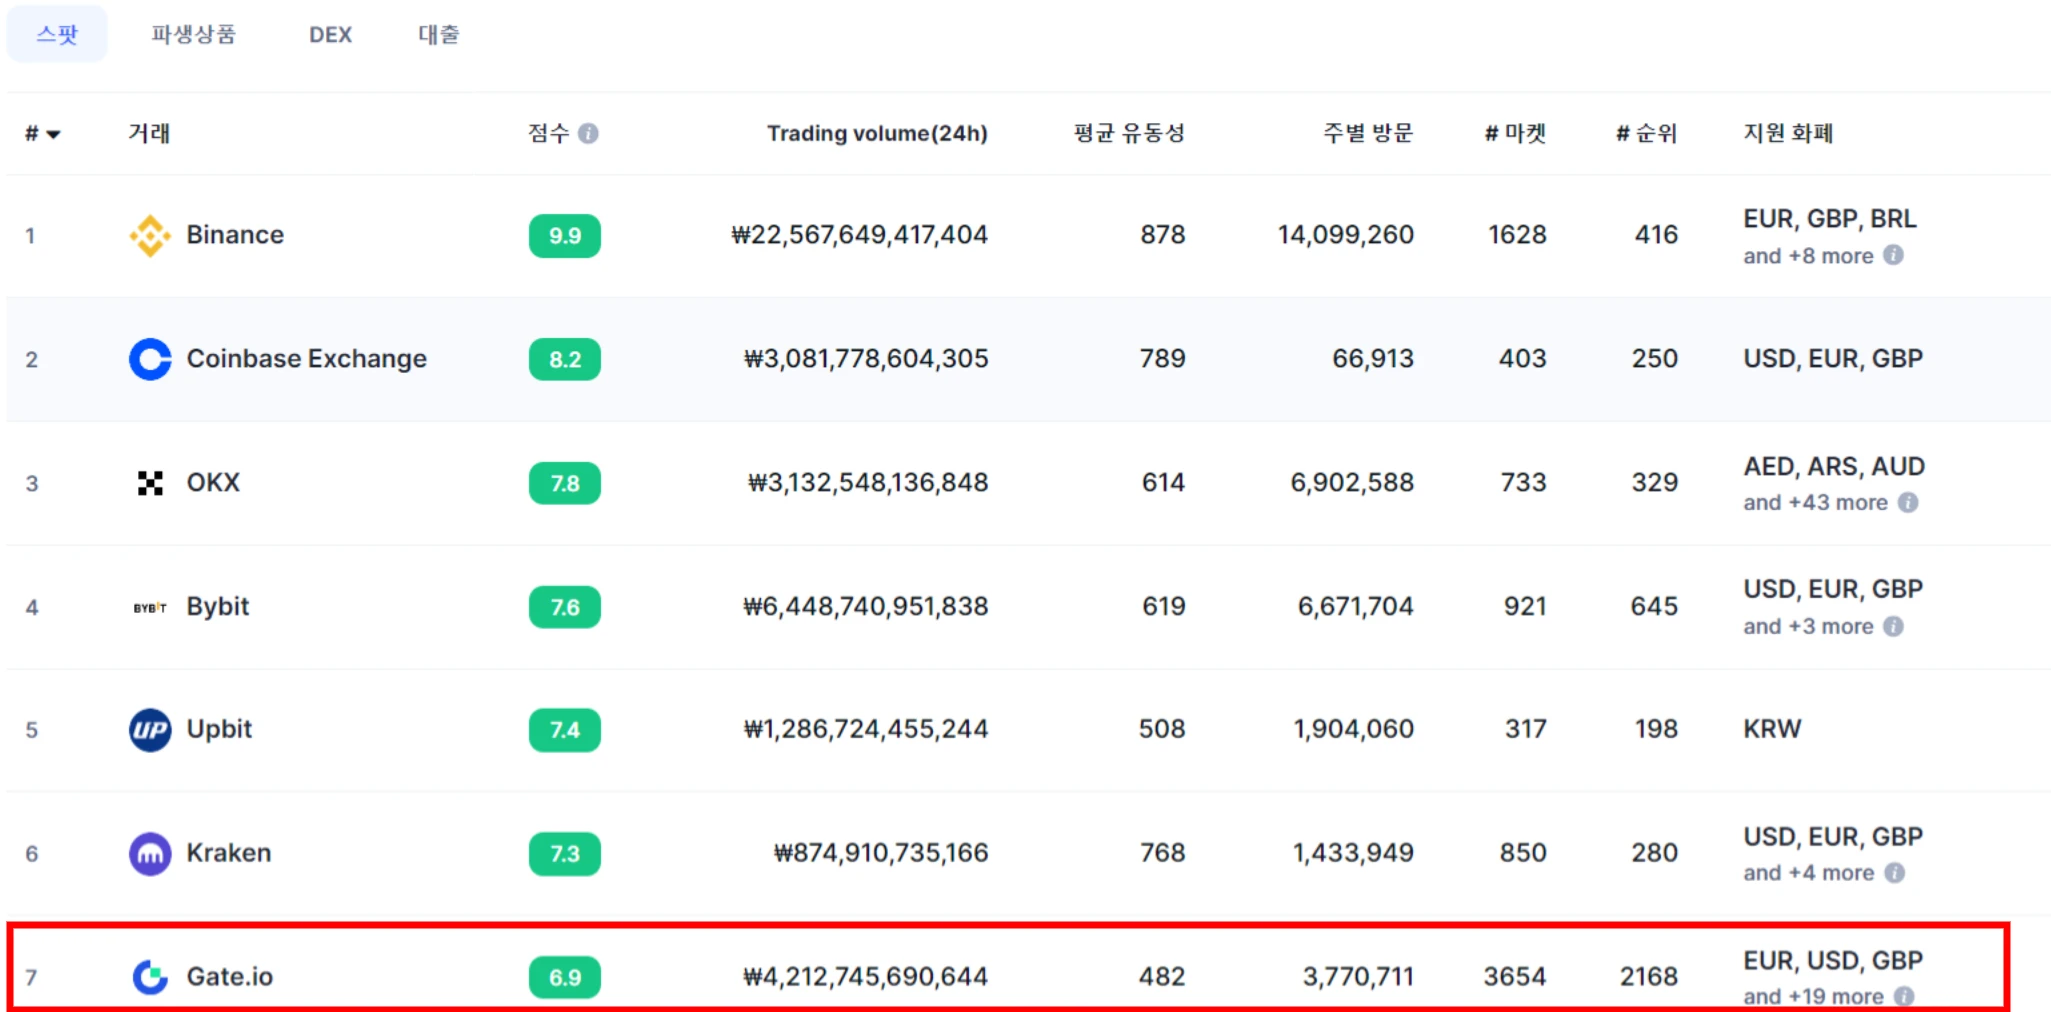
Task: Sort by 거래 column header
Action: tap(149, 133)
